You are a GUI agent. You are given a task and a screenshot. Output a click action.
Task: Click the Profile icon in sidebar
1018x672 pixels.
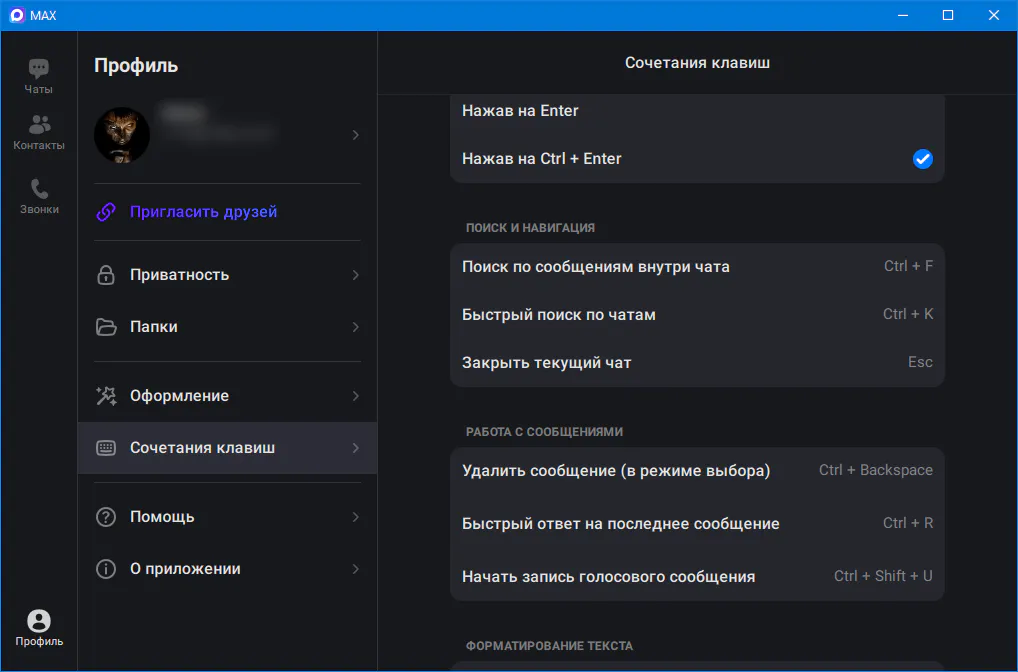[39, 621]
